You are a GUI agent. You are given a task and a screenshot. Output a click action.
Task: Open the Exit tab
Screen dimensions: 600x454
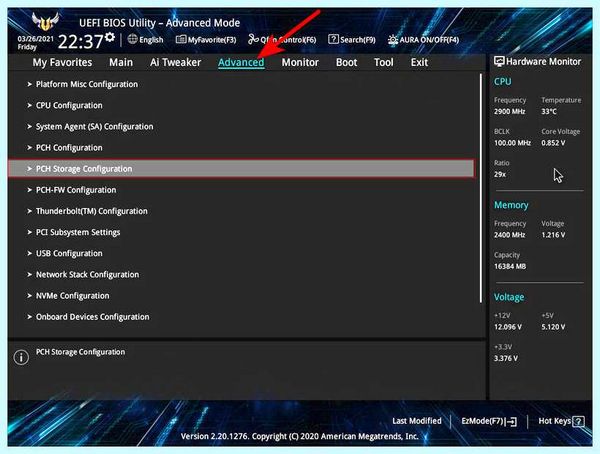419,62
